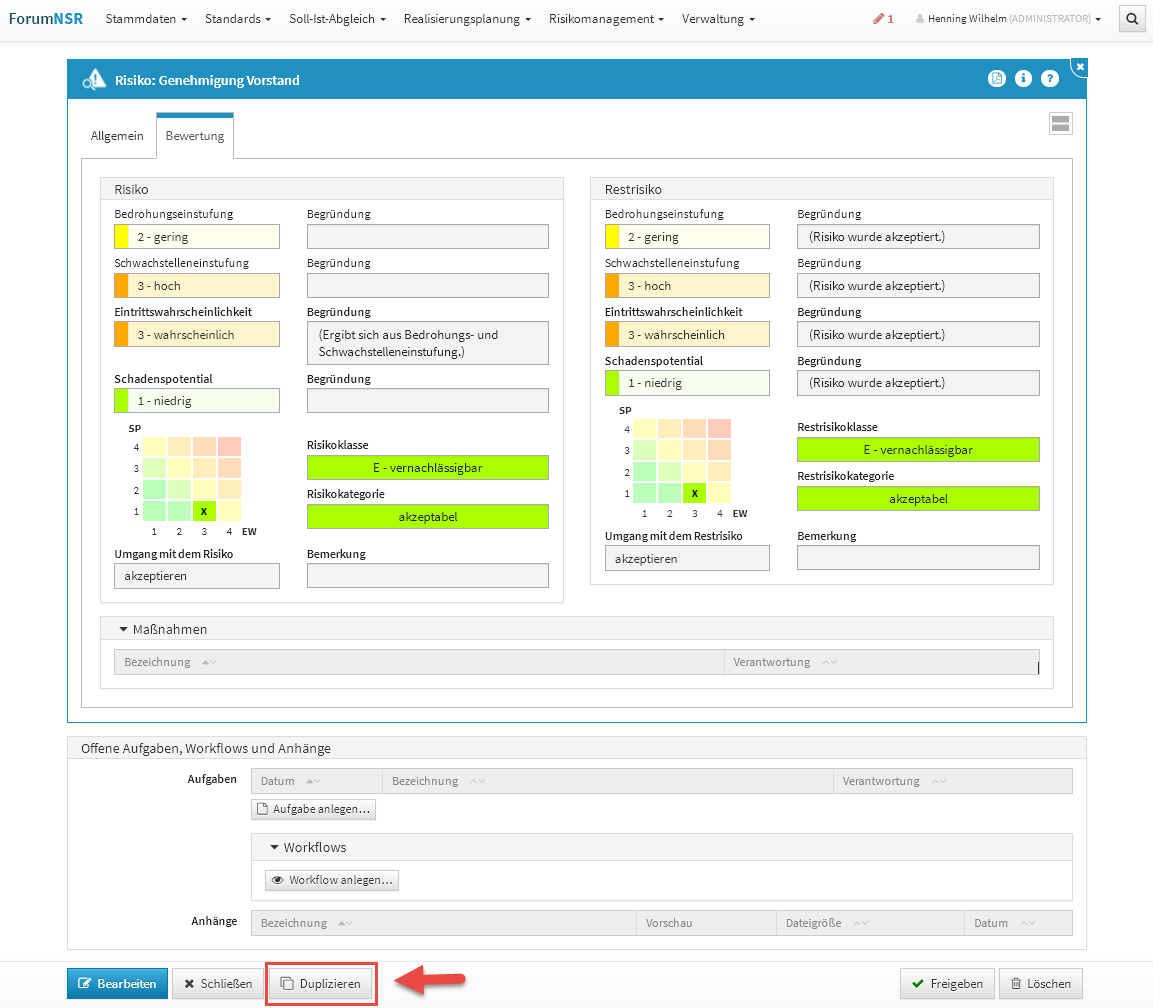This screenshot has width=1153, height=1008.
Task: Switch to the Allgemein tab
Action: pos(117,136)
